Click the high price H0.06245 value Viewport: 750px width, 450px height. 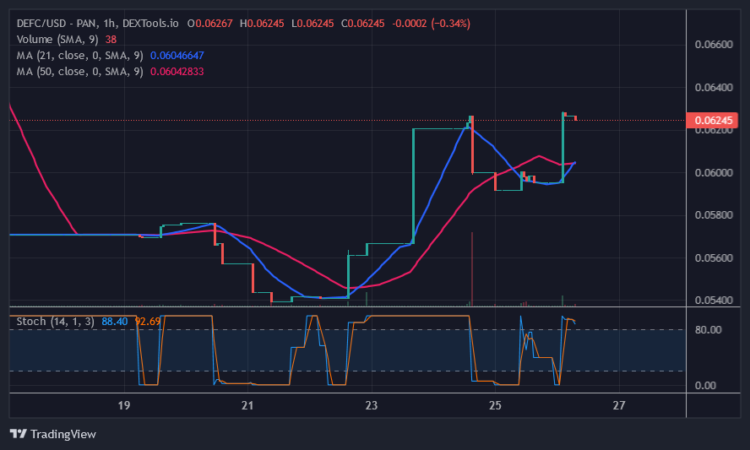262,23
